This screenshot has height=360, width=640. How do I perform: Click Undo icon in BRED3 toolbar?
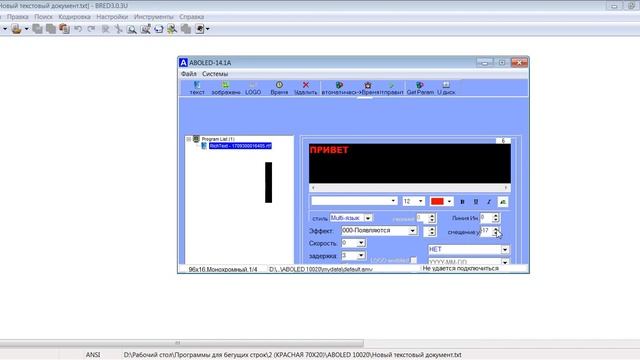78,29
